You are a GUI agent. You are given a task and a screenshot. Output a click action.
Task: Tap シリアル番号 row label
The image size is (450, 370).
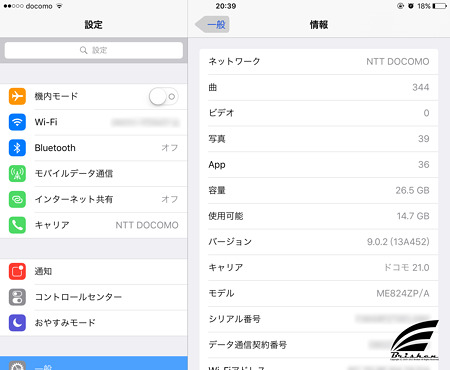[x=234, y=319]
